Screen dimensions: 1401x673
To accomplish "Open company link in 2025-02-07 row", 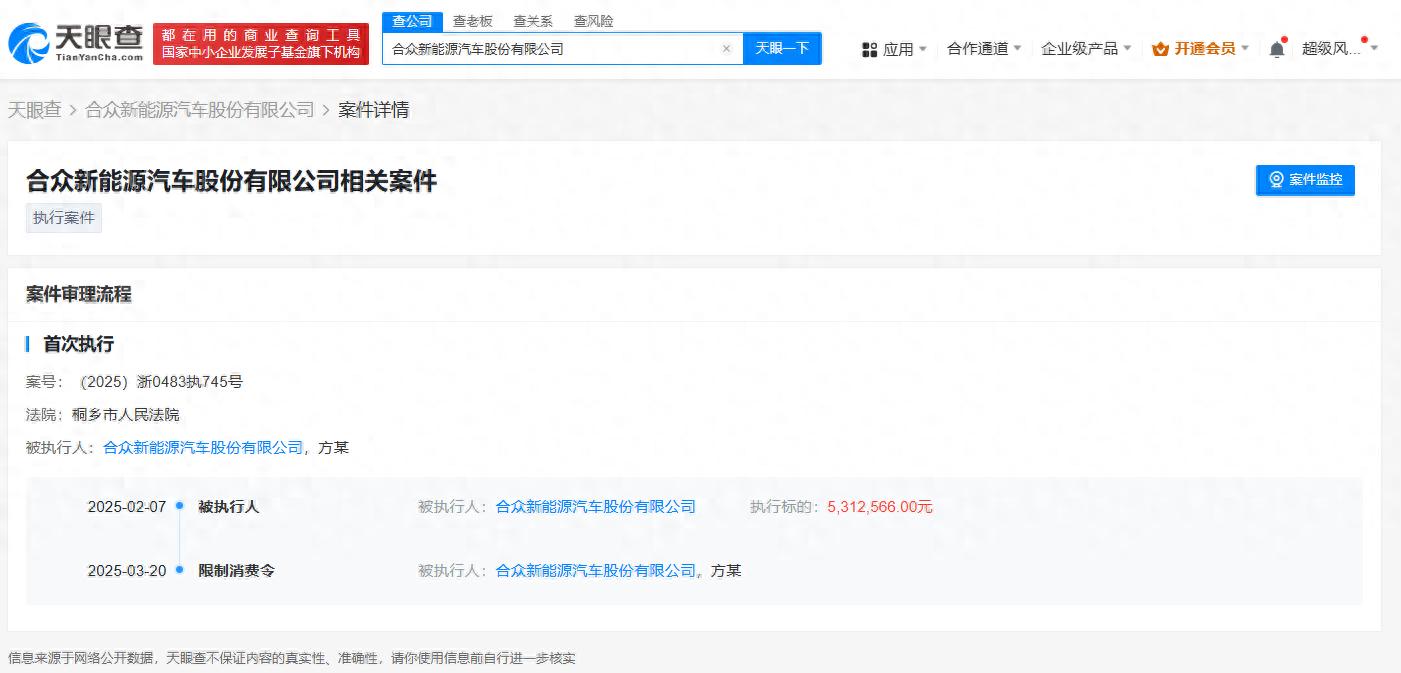I will point(596,506).
